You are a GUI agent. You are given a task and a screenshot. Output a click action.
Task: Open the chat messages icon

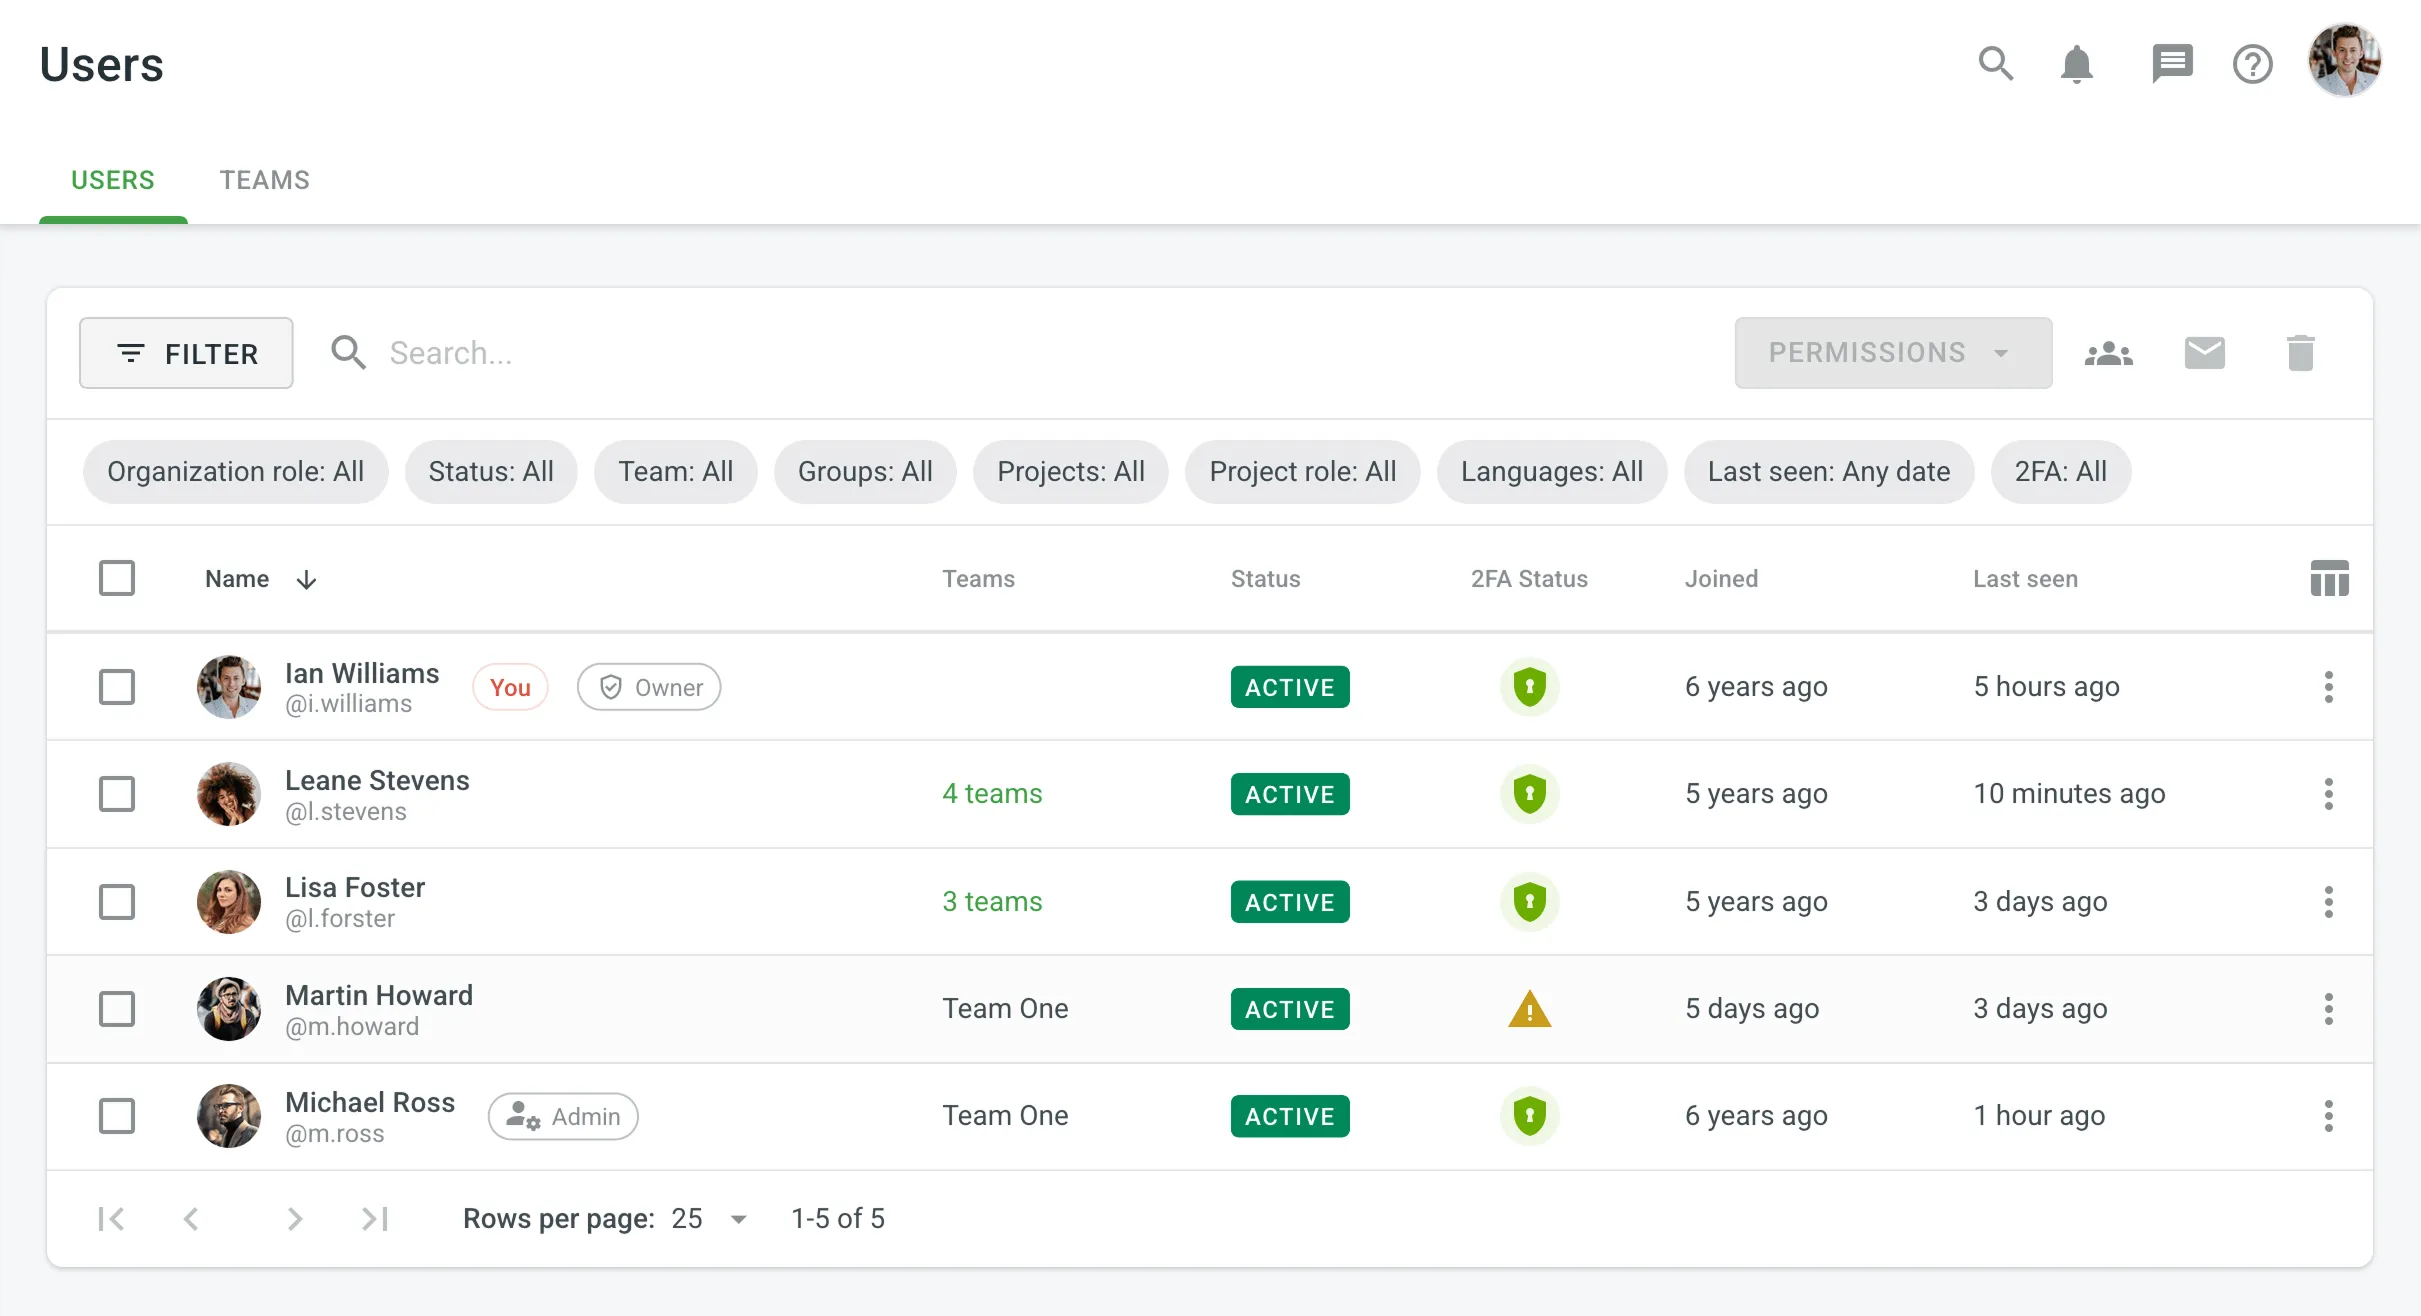(x=2171, y=63)
